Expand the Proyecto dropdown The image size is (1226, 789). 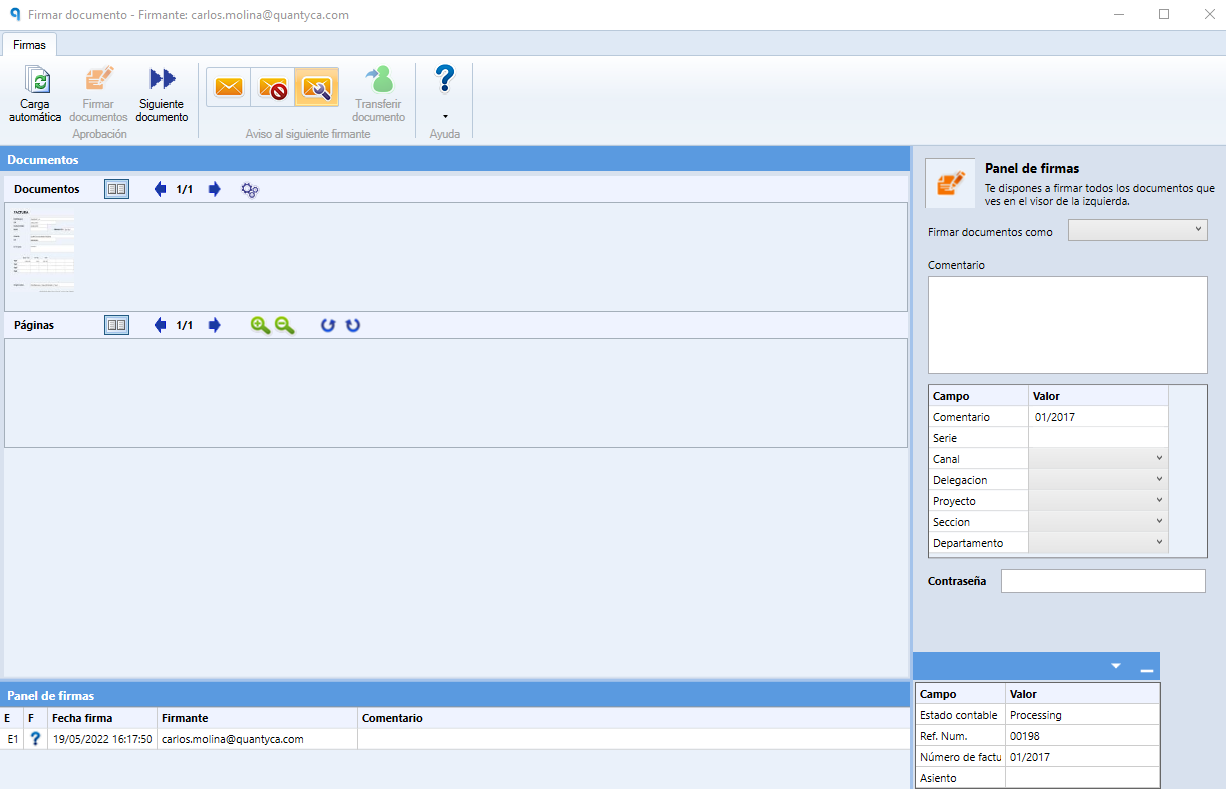coord(1098,501)
